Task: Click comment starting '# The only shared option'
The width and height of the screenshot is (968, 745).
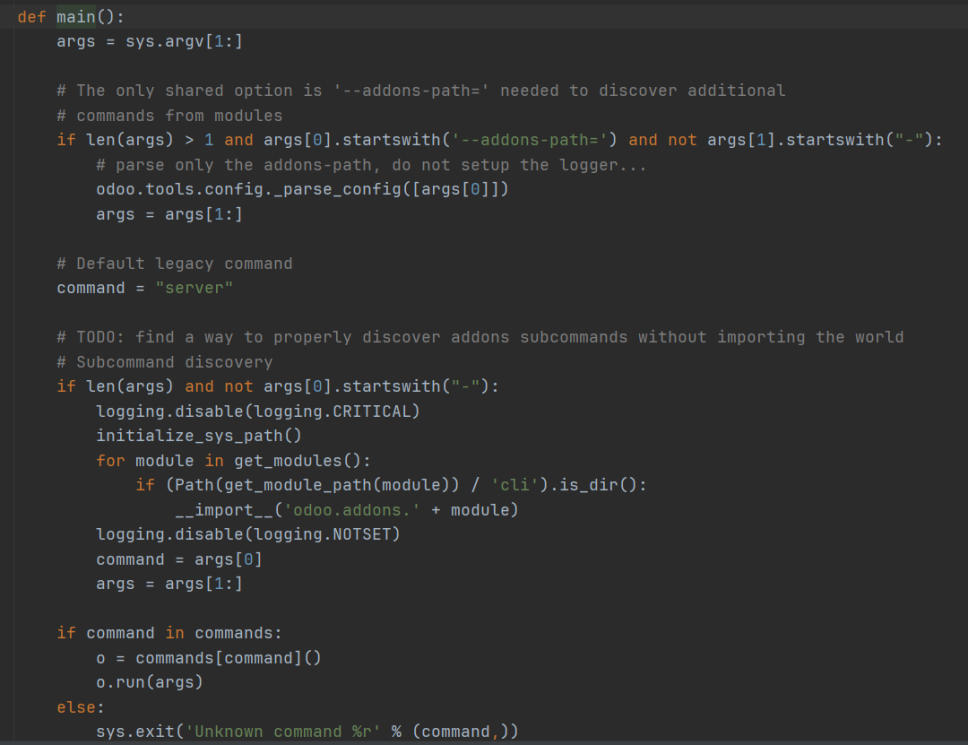Action: (420, 91)
